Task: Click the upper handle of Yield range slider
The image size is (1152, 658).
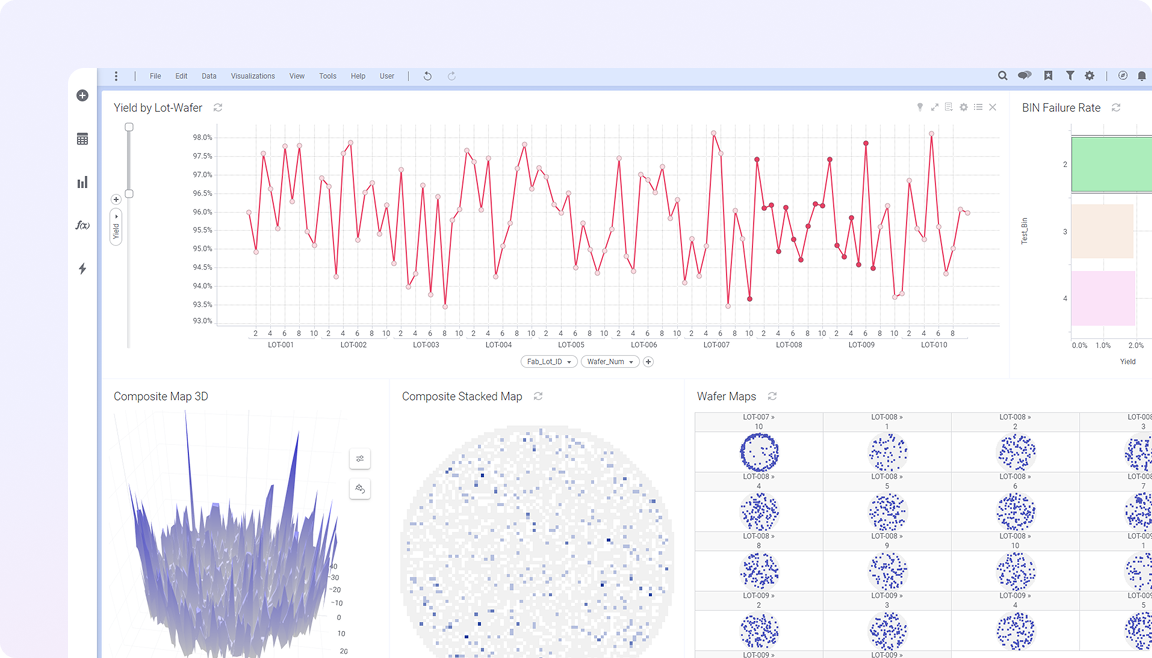Action: coord(129,127)
